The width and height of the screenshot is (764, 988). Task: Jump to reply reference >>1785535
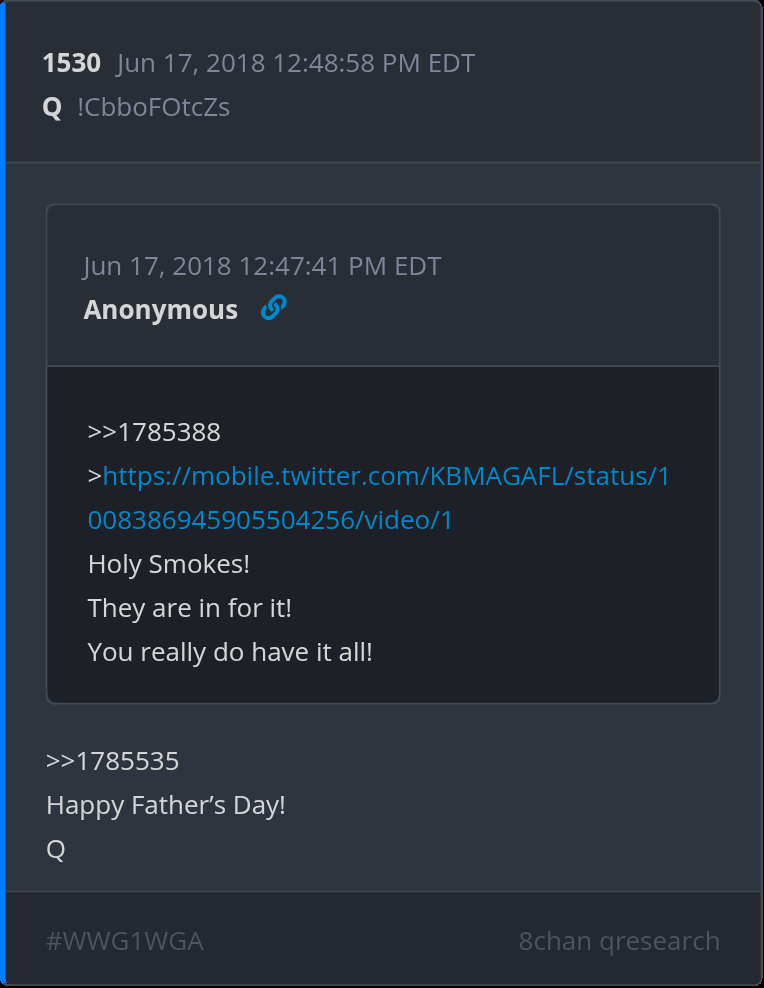click(x=113, y=761)
